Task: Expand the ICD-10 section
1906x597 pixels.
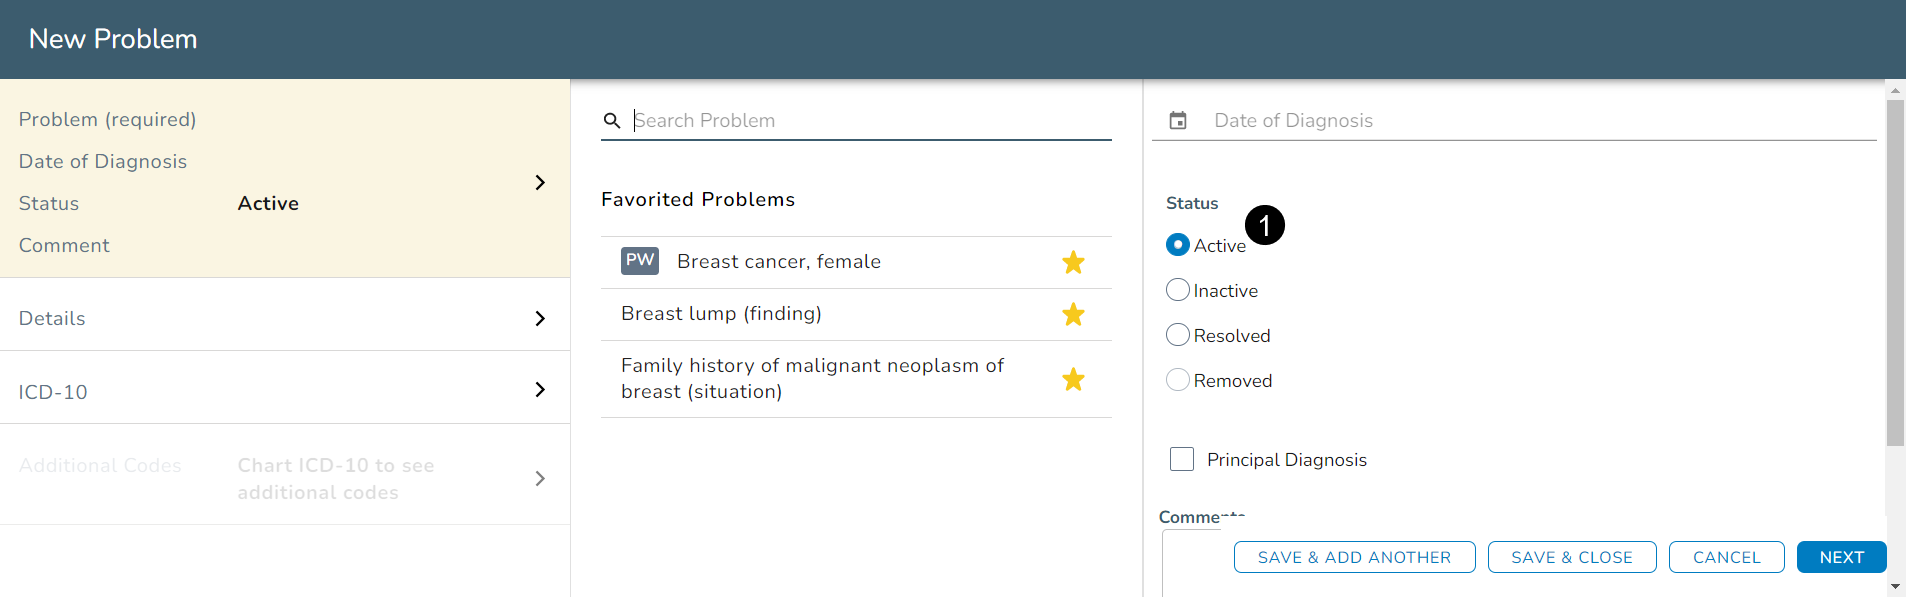Action: 540,390
